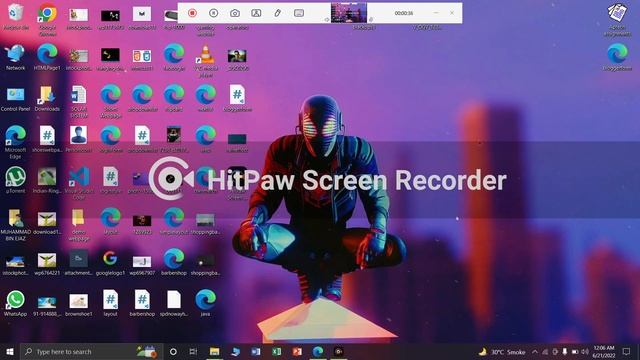Open Task View on the taskbar
The height and width of the screenshot is (360, 640).
point(193,351)
